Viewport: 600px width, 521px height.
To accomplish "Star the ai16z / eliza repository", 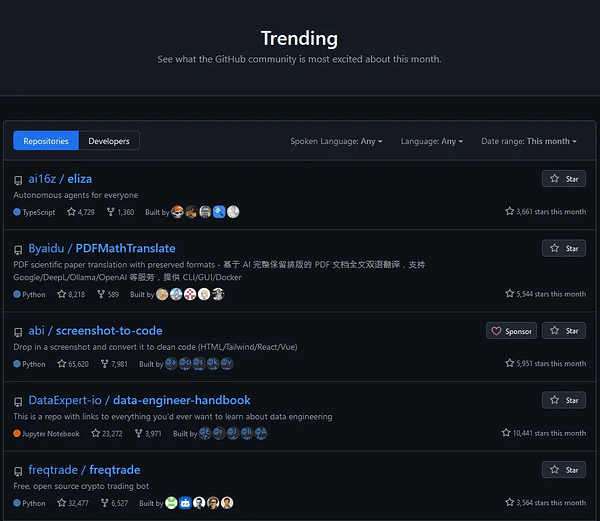I will coord(564,179).
